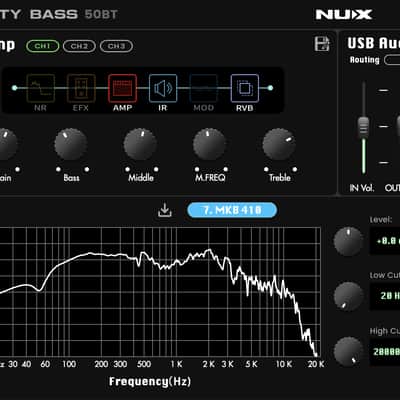Viewport: 400px width, 400px height.
Task: Click the BASS 50BT title text
Action: point(74,14)
